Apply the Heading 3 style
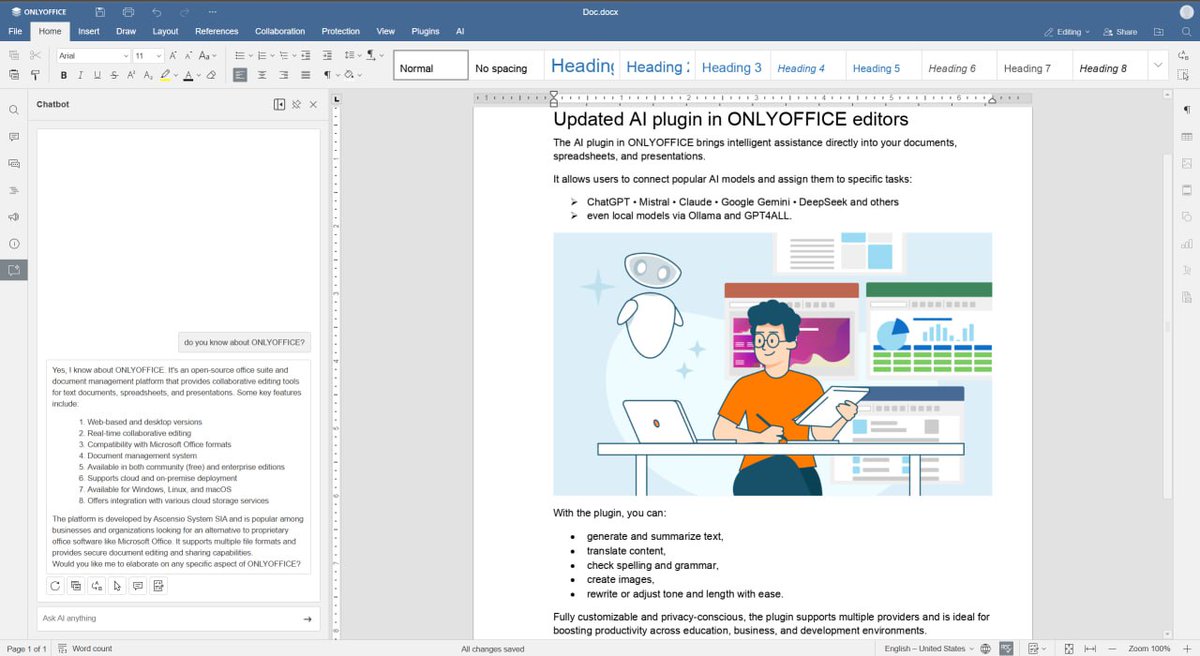Image resolution: width=1200 pixels, height=656 pixels. point(731,68)
